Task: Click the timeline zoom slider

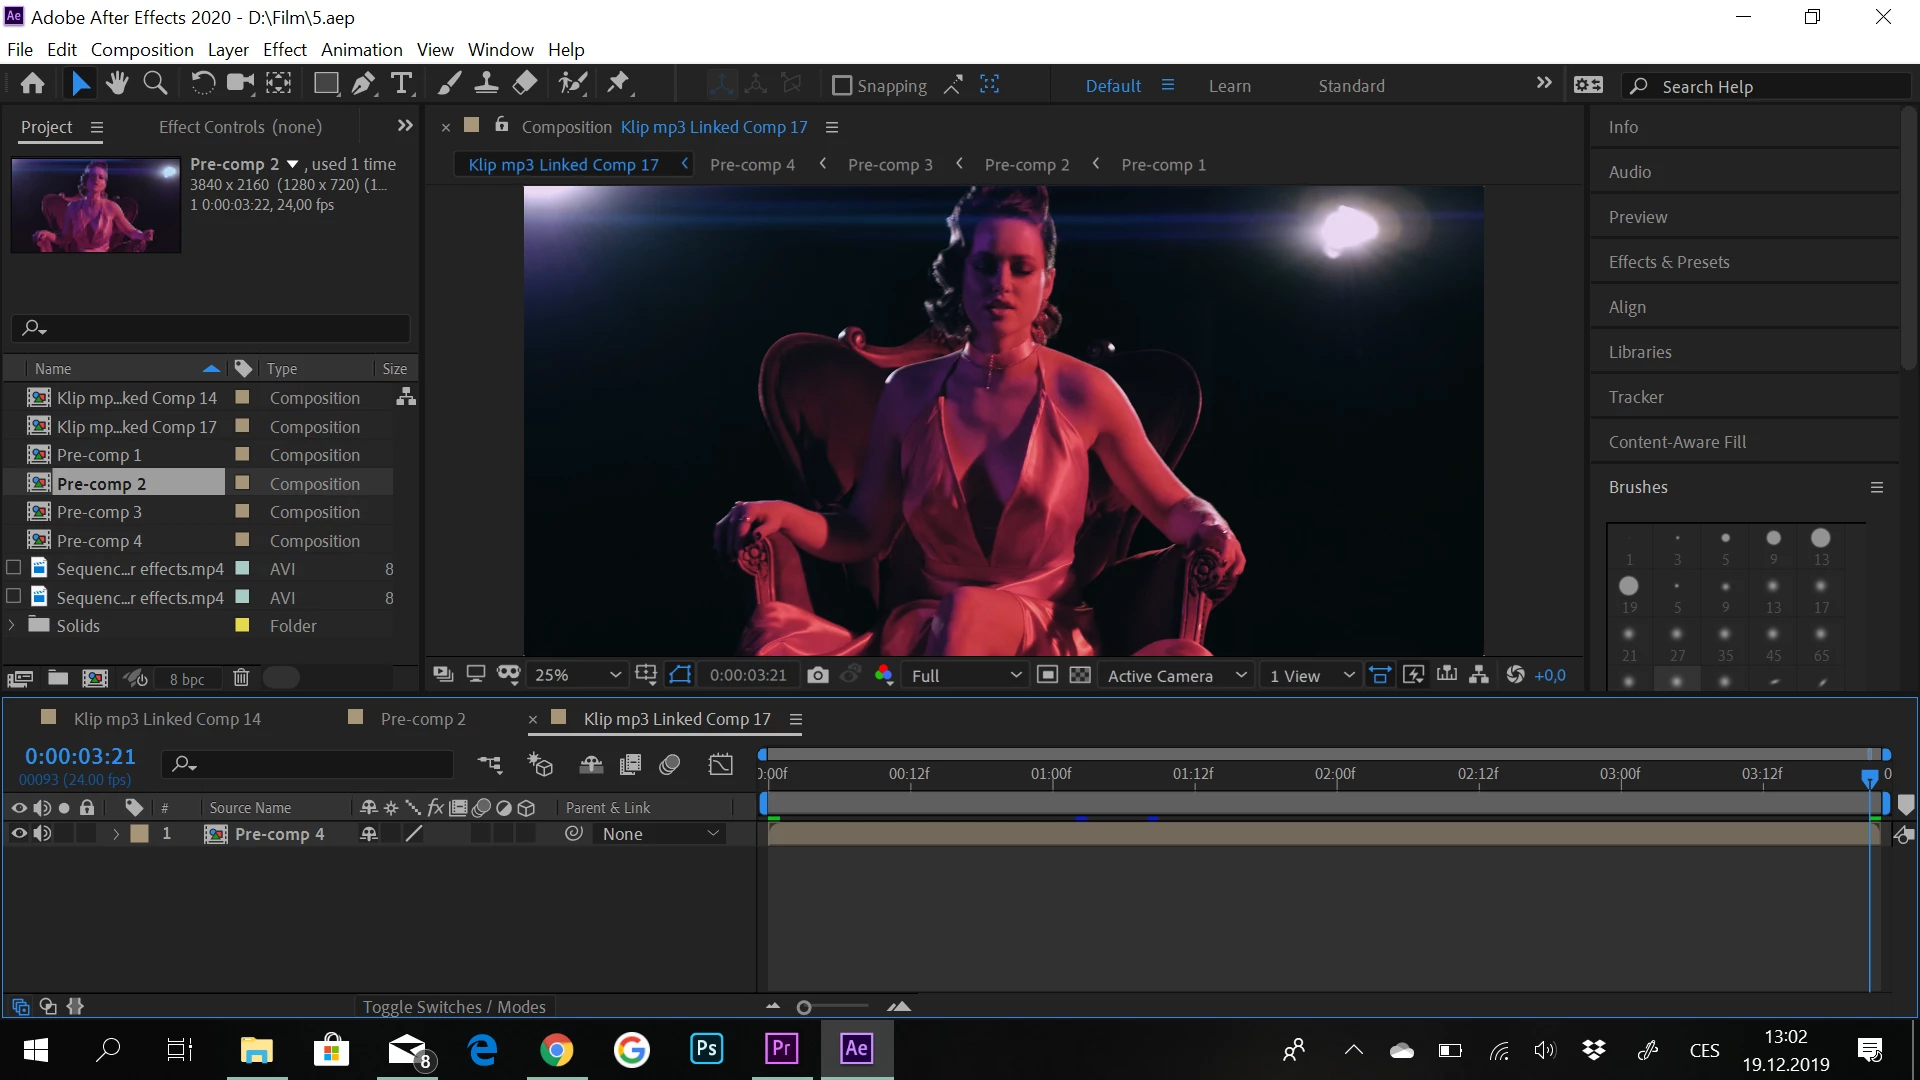Action: point(804,1007)
